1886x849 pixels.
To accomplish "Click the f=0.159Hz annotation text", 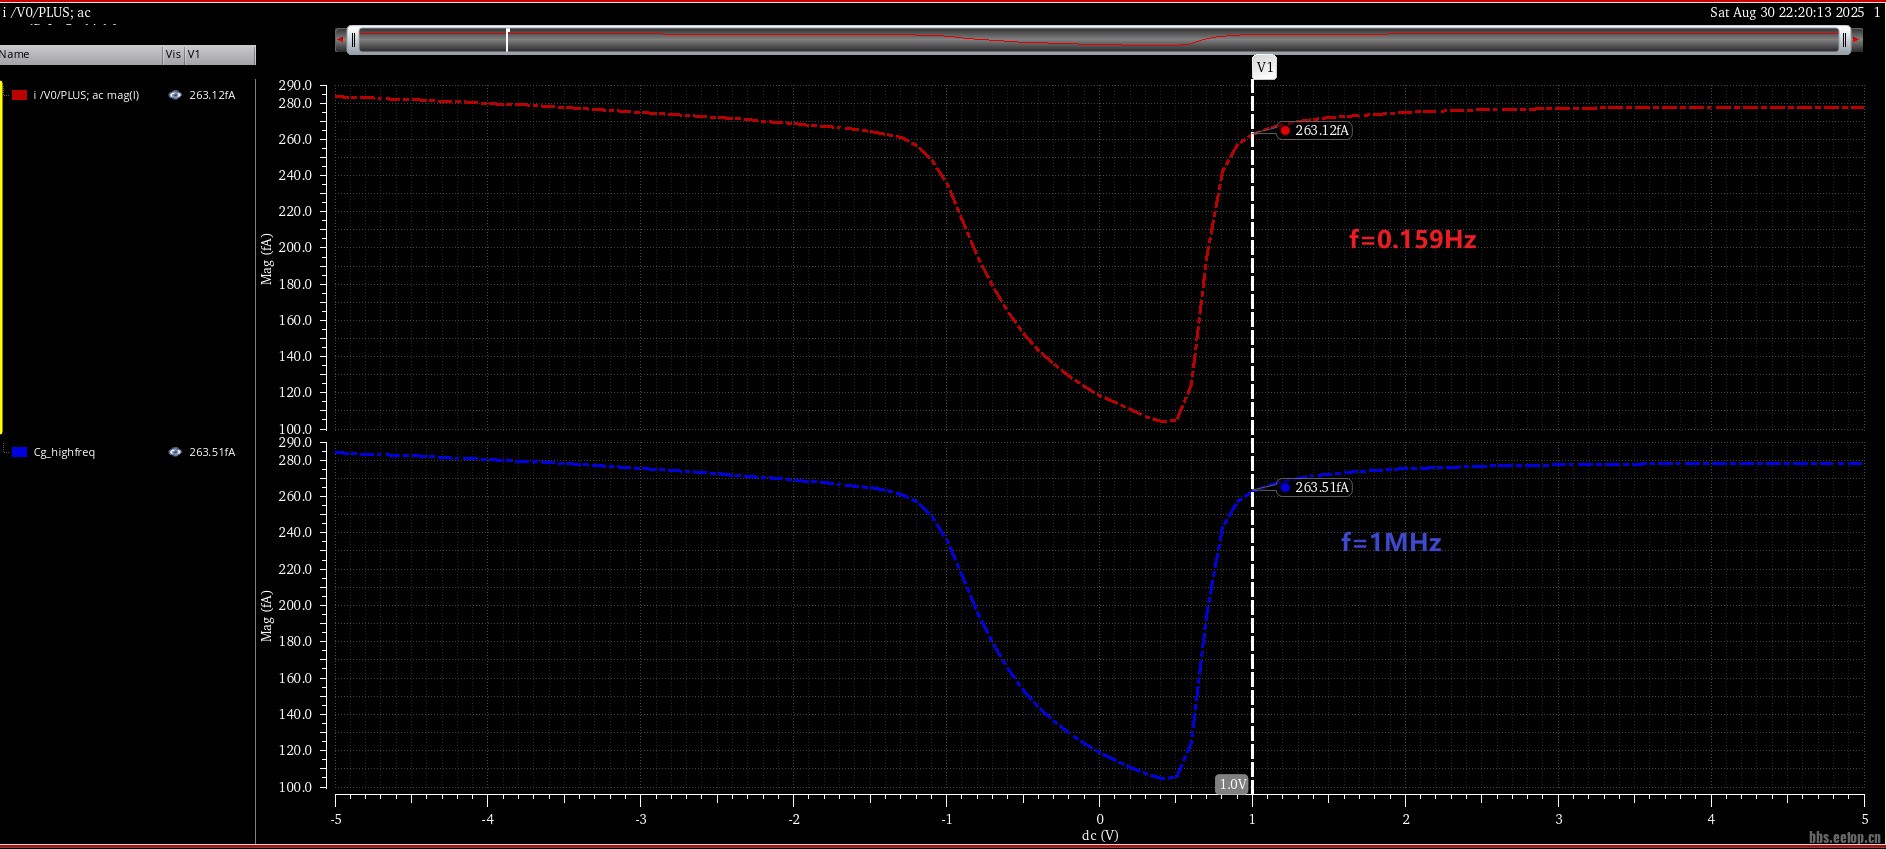I will point(1412,239).
